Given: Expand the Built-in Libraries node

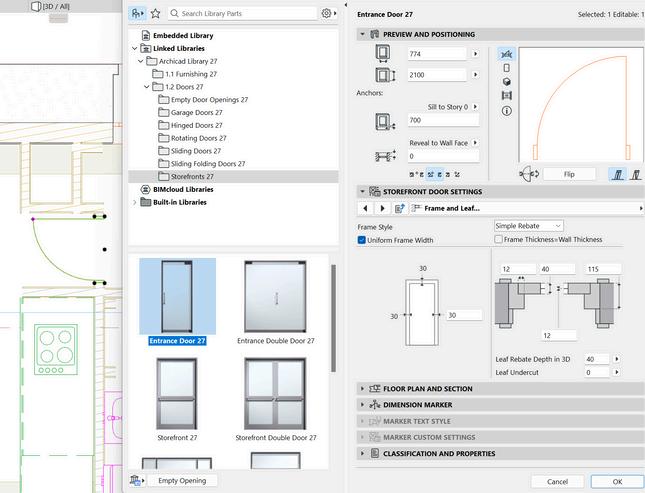Looking at the screenshot, I should click(134, 202).
